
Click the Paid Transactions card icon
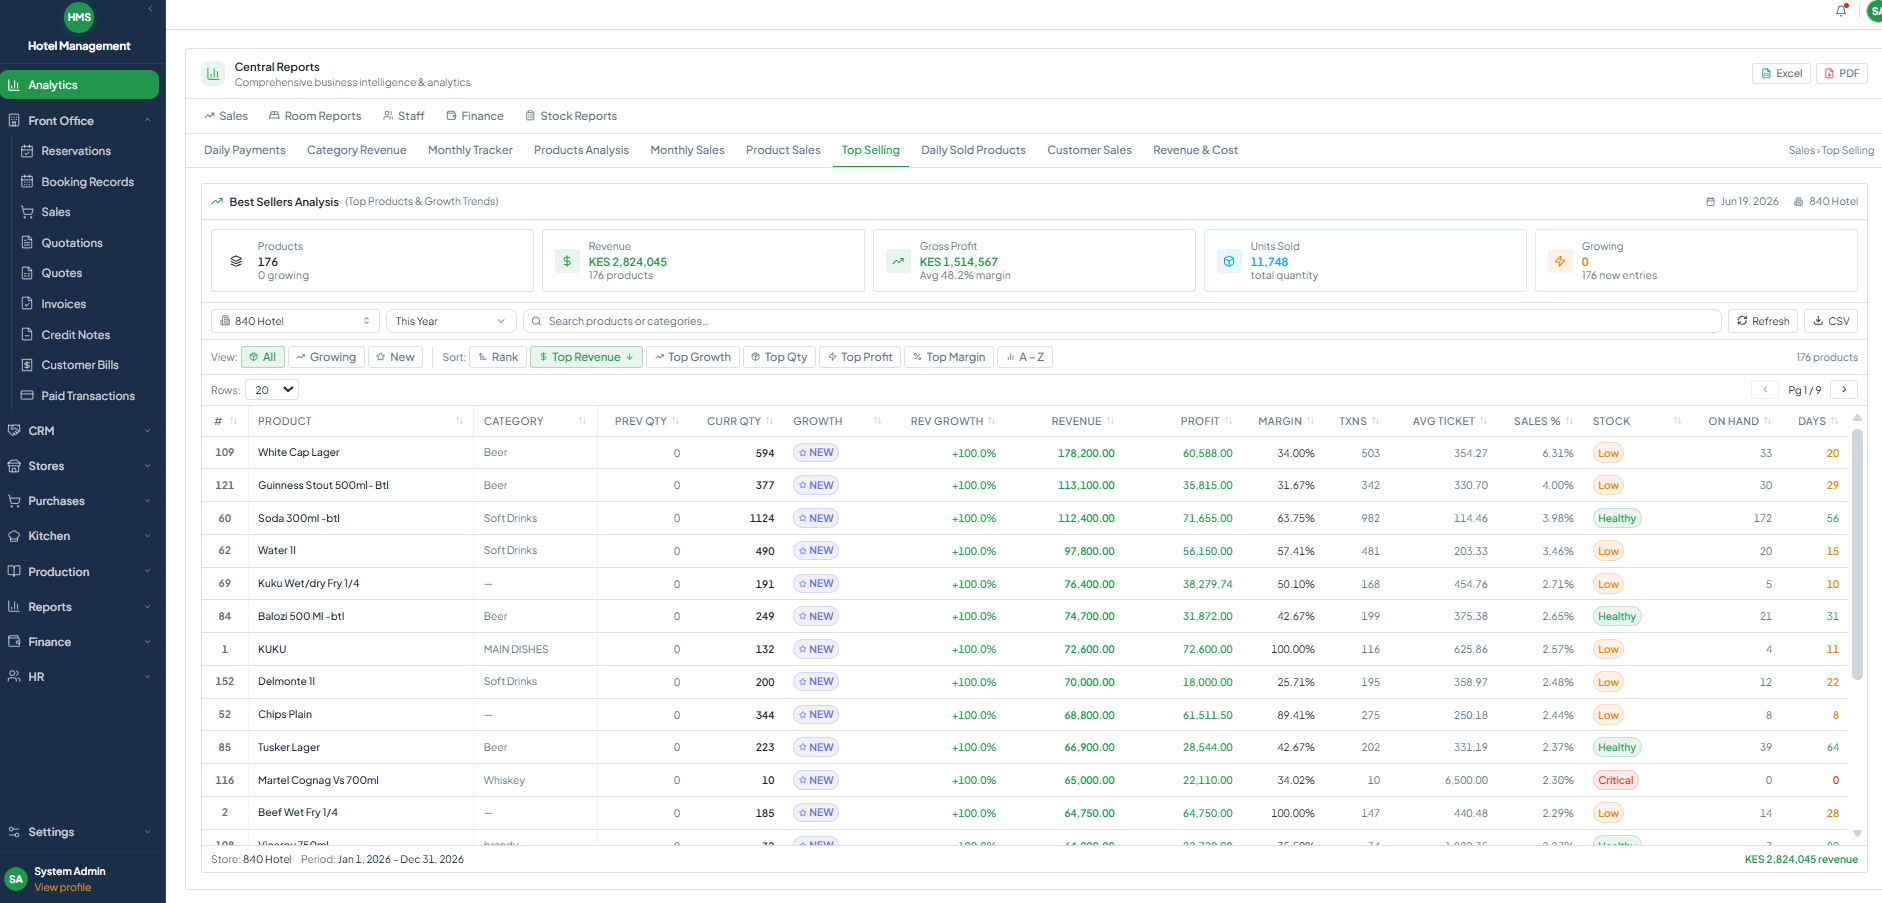[28, 396]
